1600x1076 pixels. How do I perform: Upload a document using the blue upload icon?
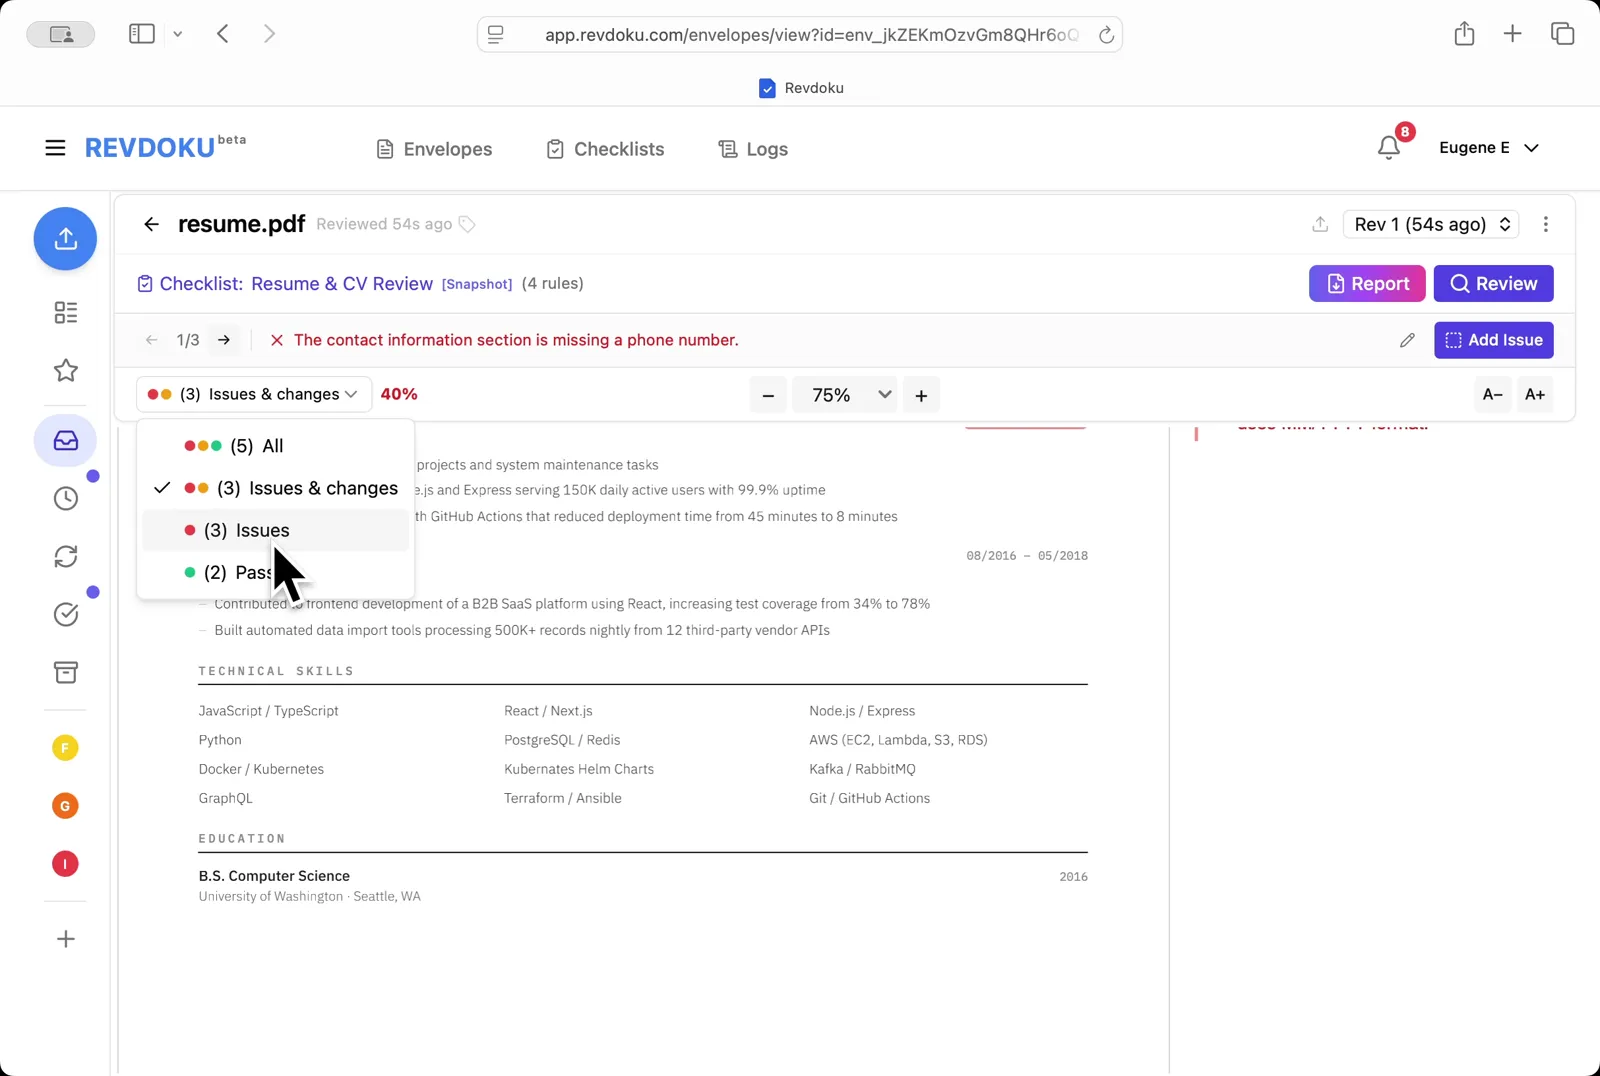[x=65, y=239]
